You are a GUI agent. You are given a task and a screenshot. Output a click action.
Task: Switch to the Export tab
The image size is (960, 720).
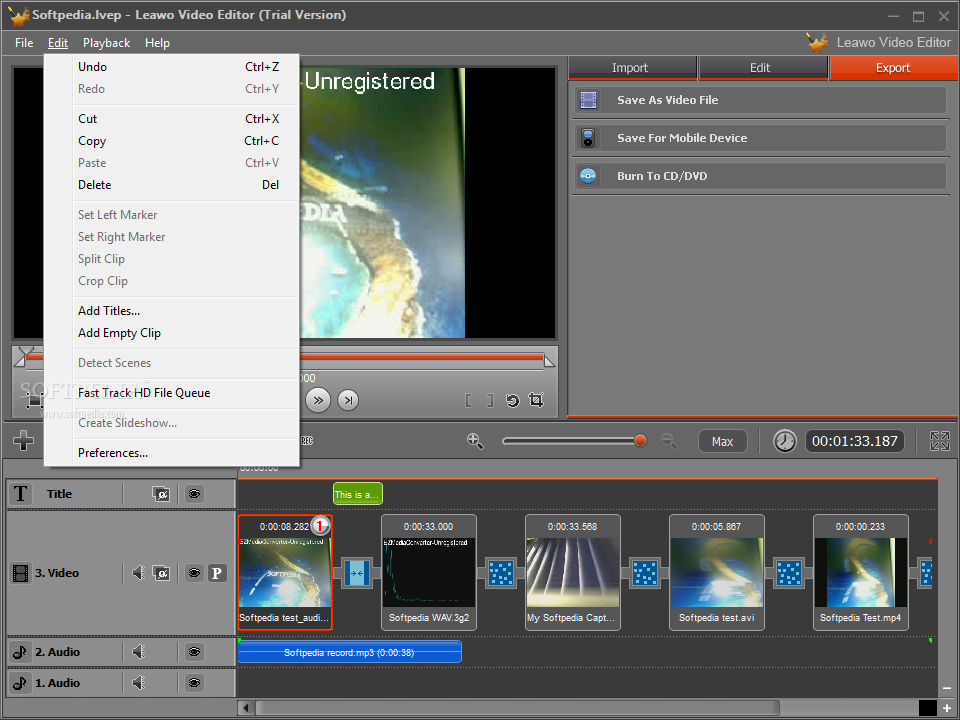click(894, 68)
